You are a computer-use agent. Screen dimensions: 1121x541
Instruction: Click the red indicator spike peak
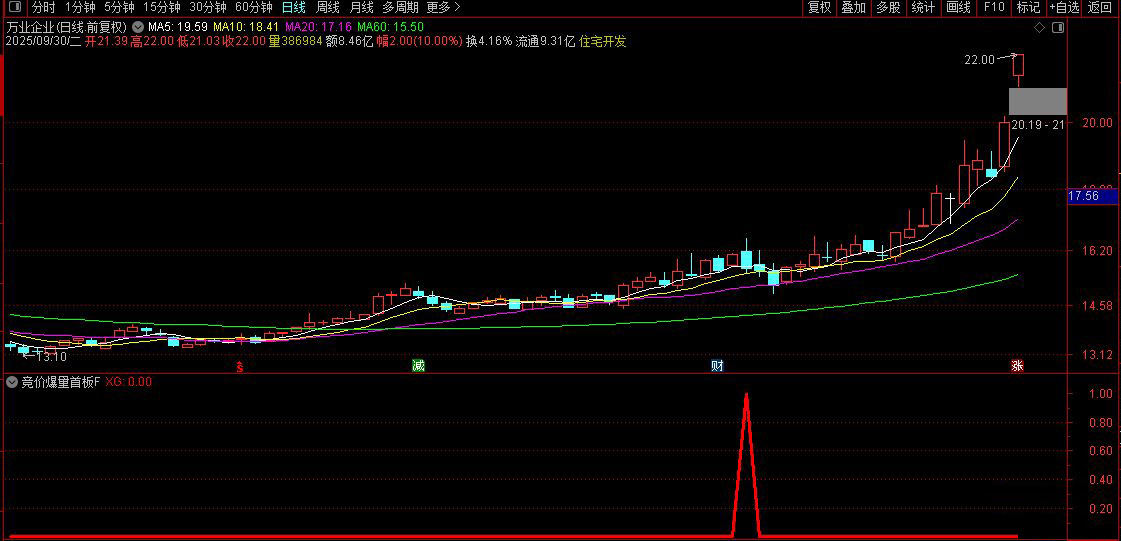pos(746,395)
